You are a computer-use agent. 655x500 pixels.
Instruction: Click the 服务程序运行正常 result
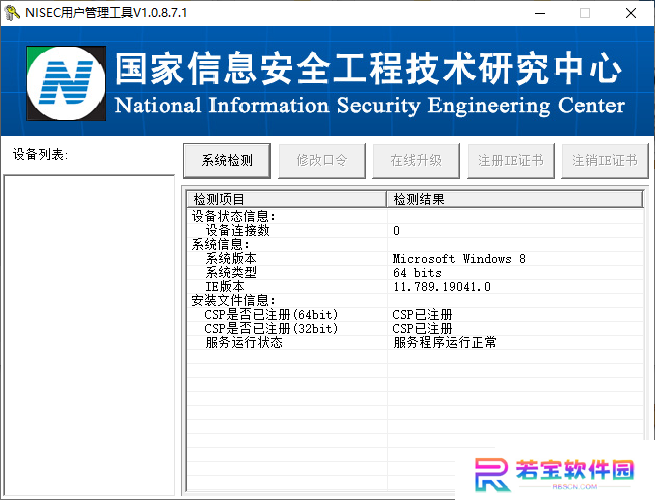(x=445, y=343)
